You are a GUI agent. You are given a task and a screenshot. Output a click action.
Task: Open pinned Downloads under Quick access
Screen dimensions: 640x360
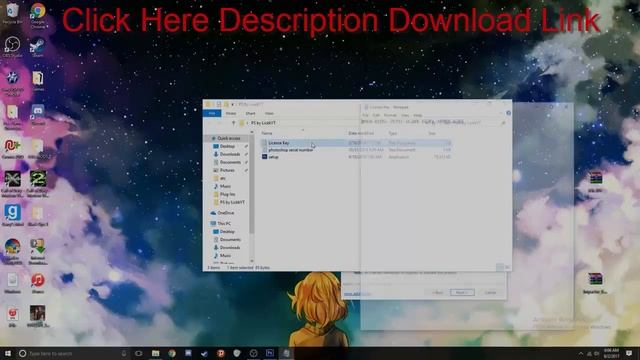230,154
